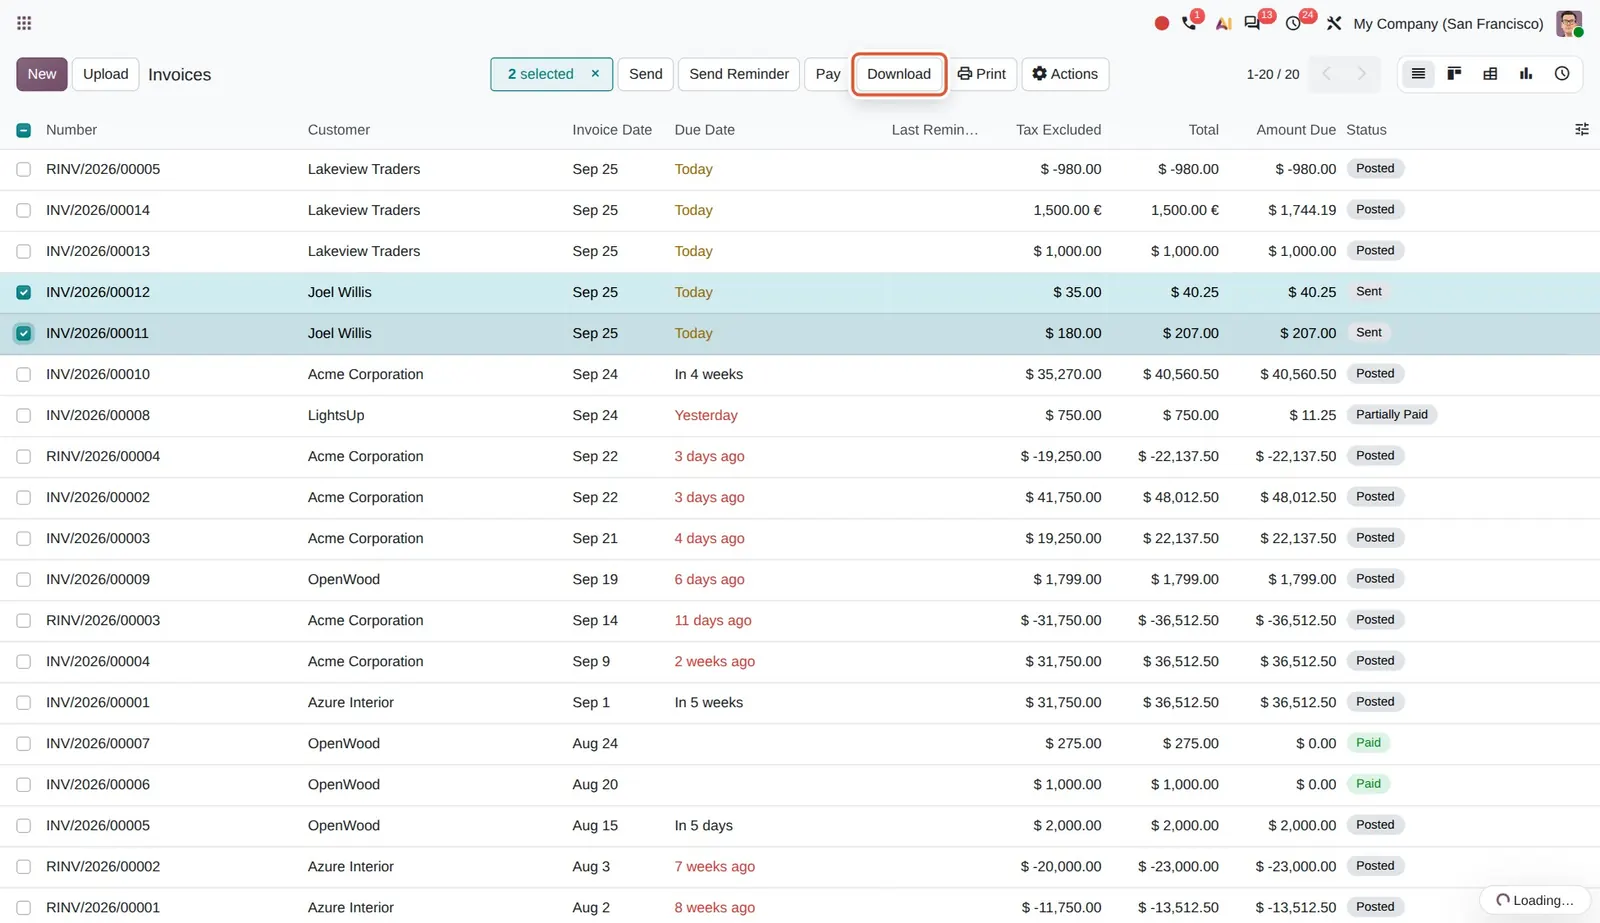Check the INV/2026/00014 row checkbox
1600x923 pixels.
[x=24, y=211]
